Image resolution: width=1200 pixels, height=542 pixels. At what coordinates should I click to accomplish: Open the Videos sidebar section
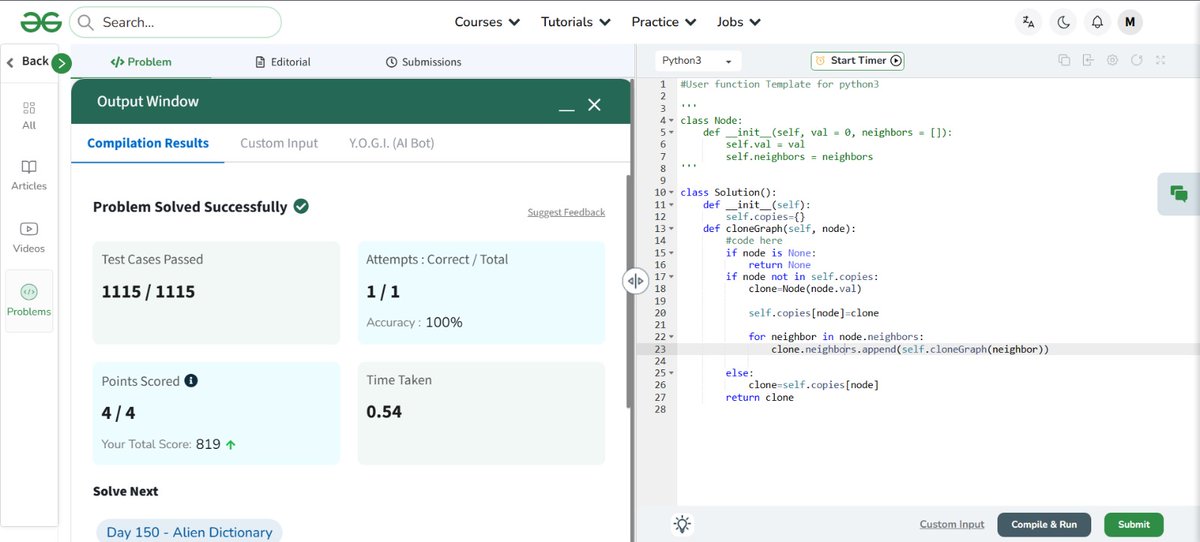[29, 238]
